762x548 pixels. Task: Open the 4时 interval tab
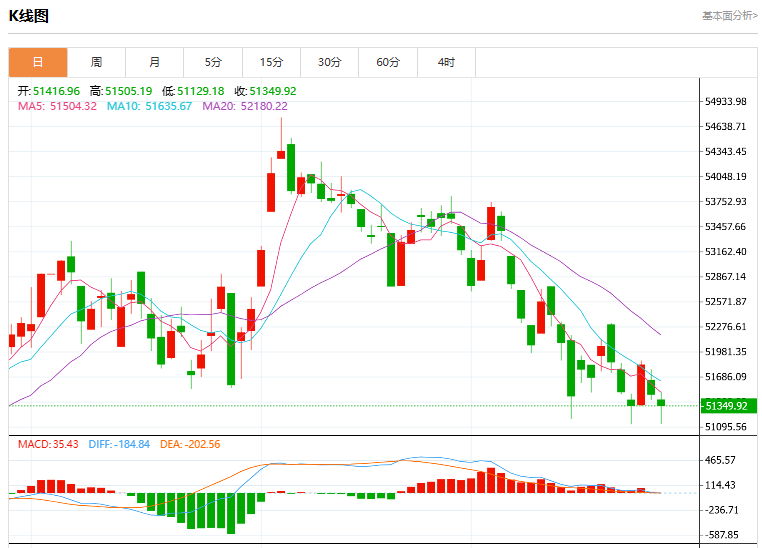pos(446,62)
